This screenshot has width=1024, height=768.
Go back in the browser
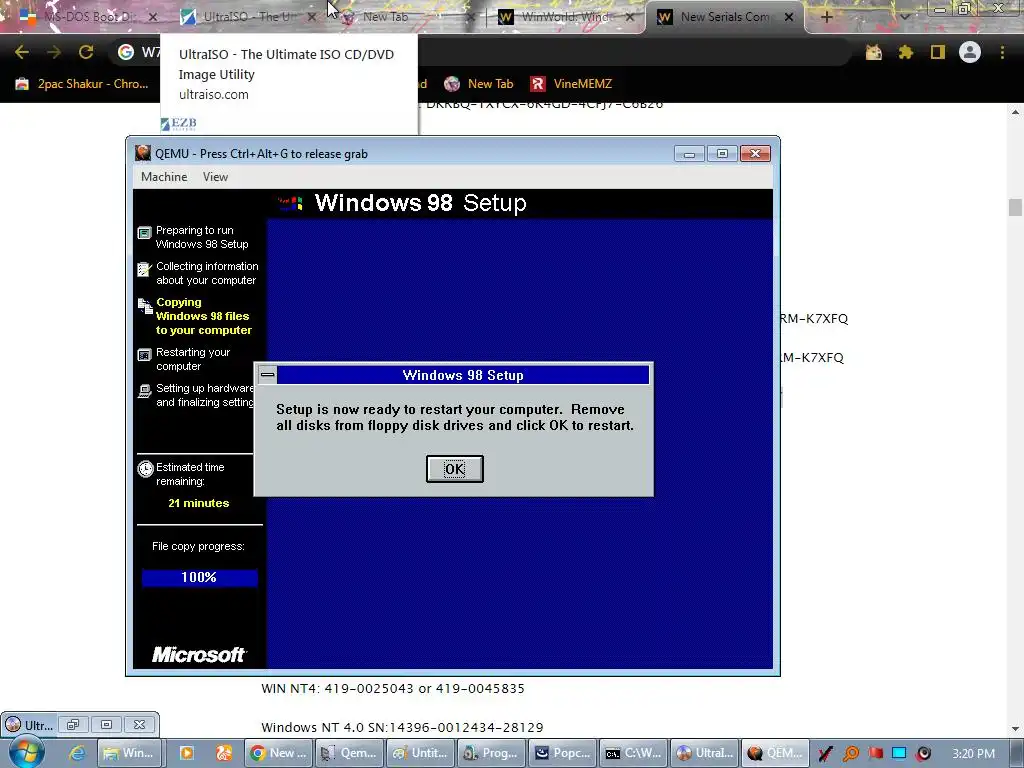pyautogui.click(x=22, y=52)
